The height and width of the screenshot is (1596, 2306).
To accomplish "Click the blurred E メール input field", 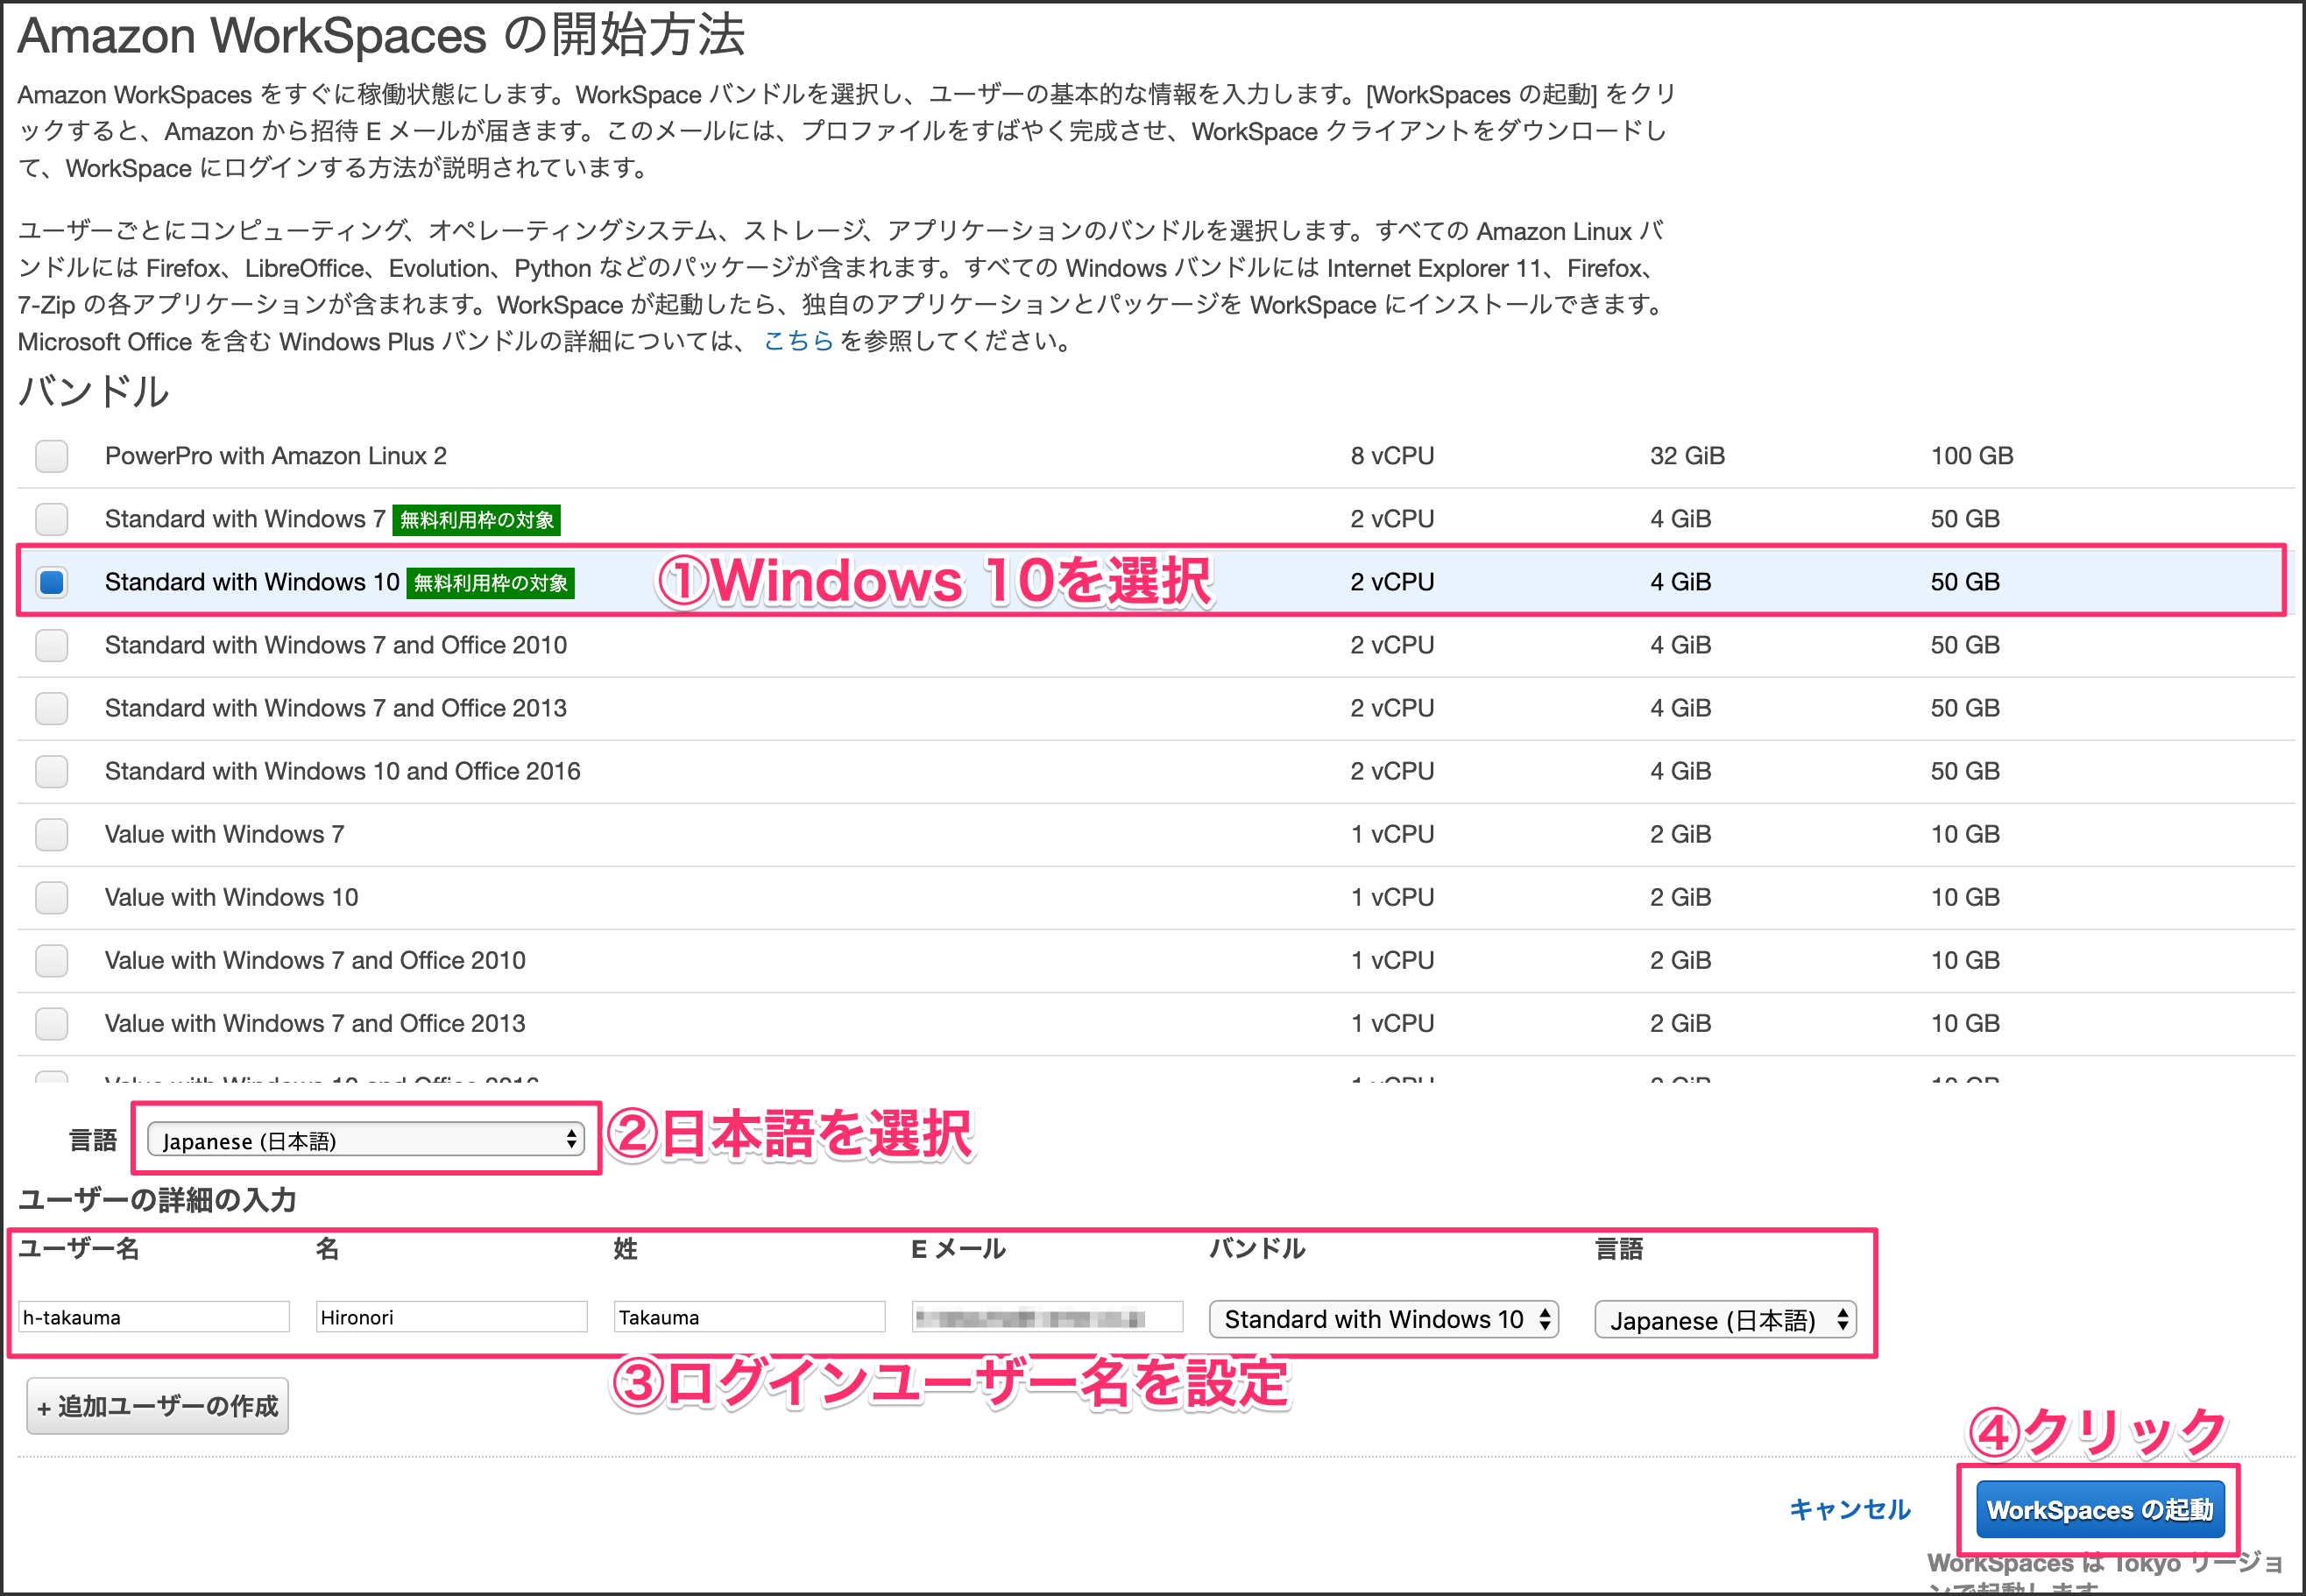I will coord(1046,1317).
